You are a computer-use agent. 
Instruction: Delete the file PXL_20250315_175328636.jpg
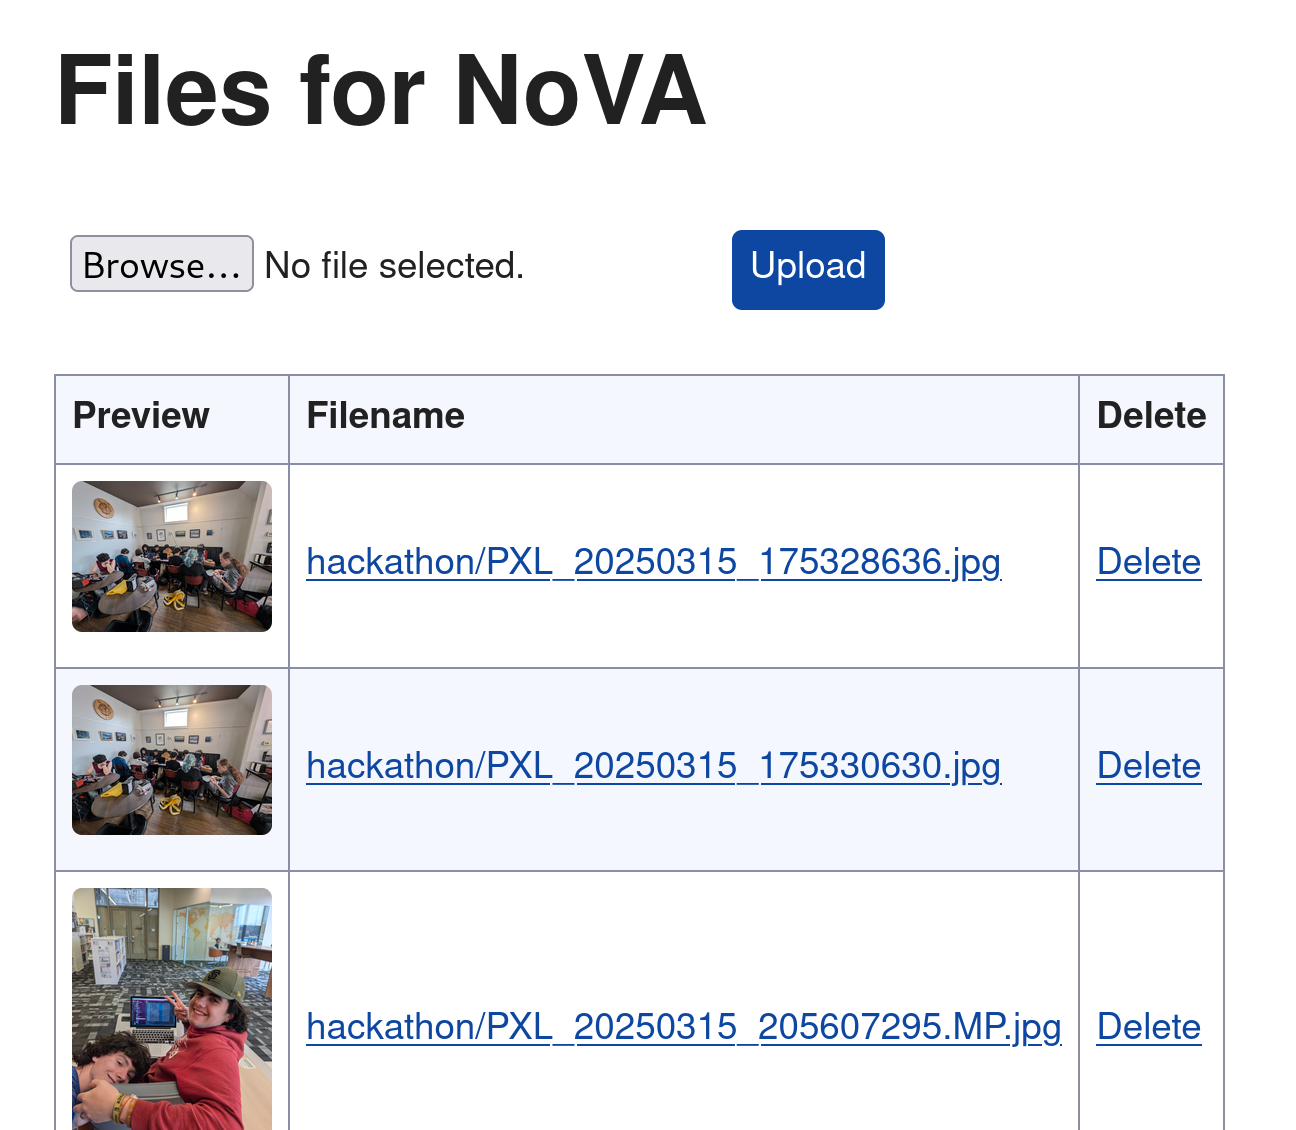(x=1148, y=562)
